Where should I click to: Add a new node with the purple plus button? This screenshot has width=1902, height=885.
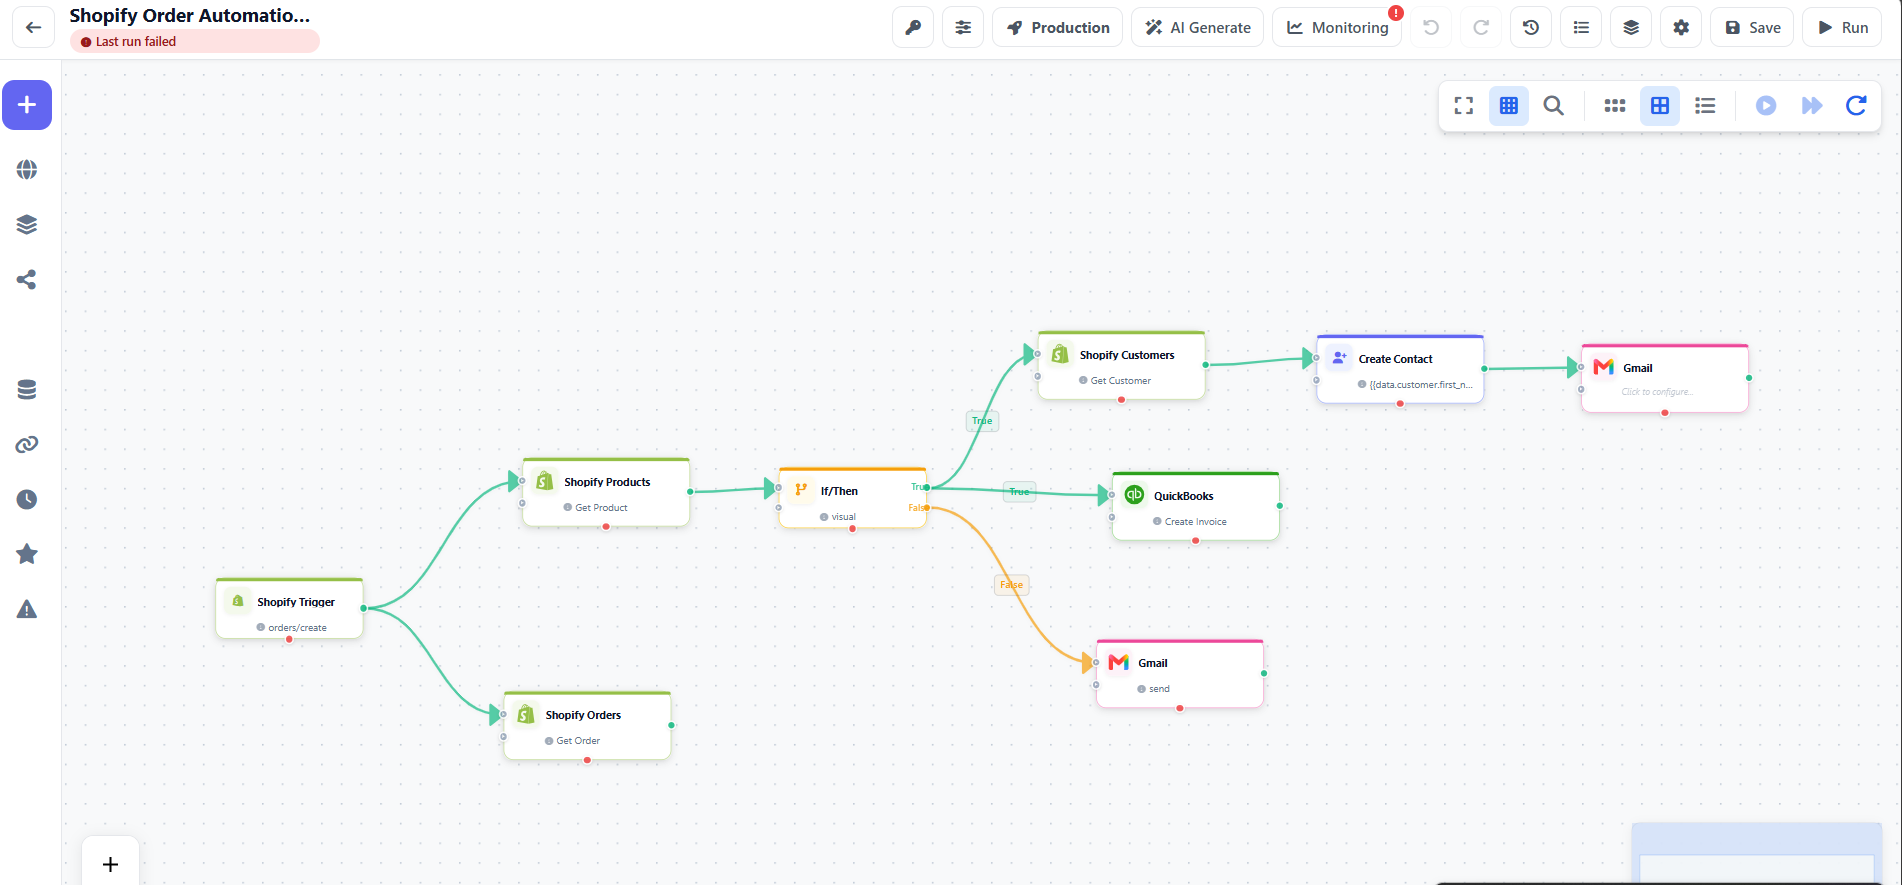point(27,105)
